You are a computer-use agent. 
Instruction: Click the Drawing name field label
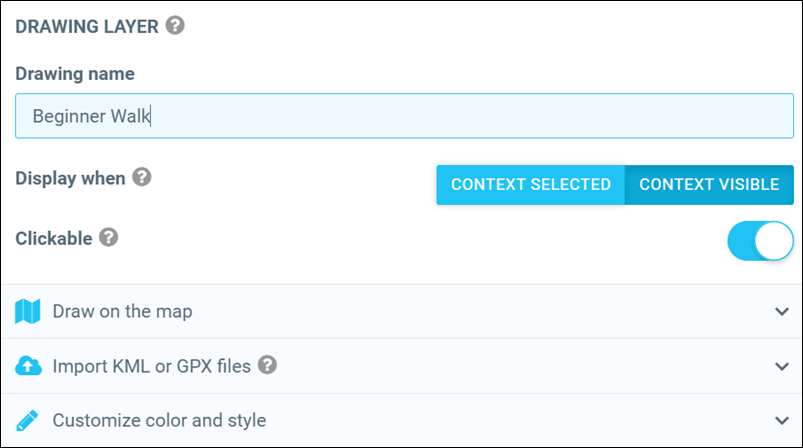click(75, 73)
